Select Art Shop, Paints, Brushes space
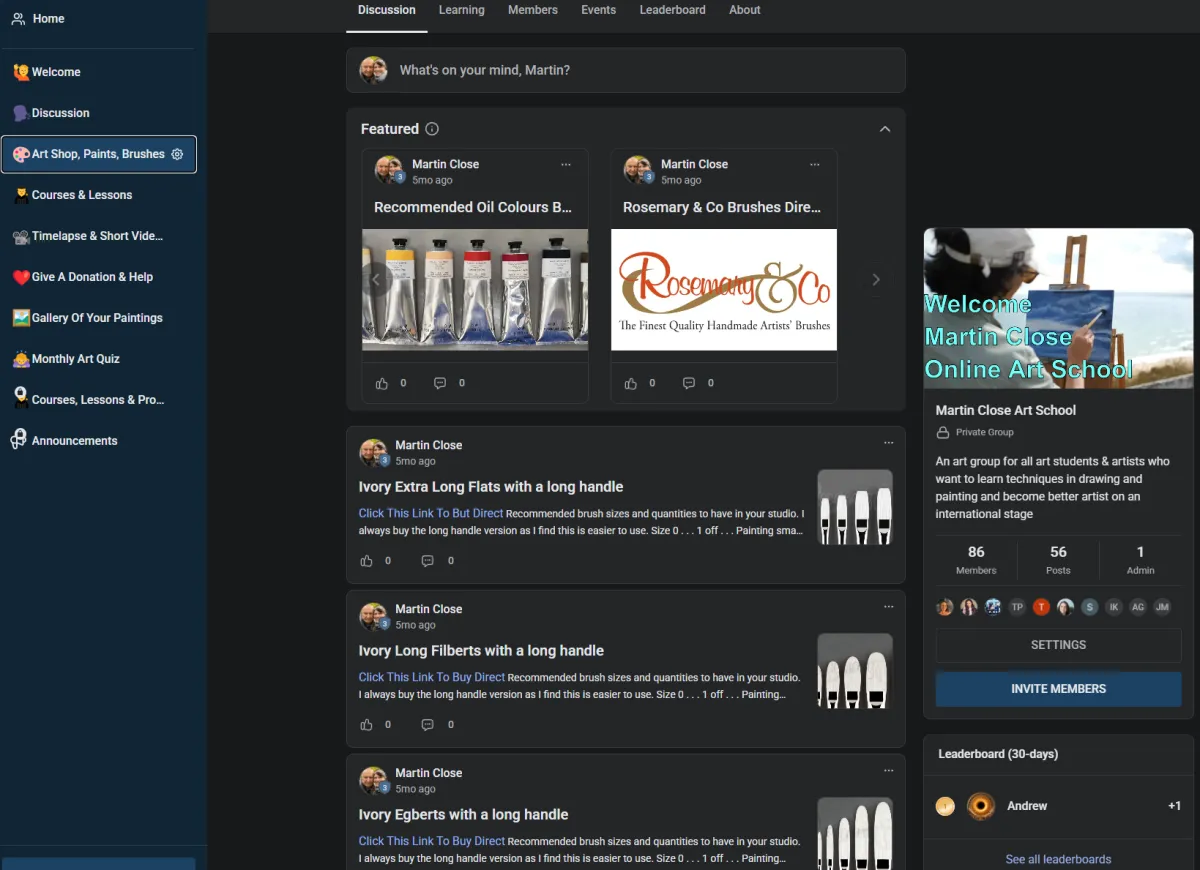 98,154
